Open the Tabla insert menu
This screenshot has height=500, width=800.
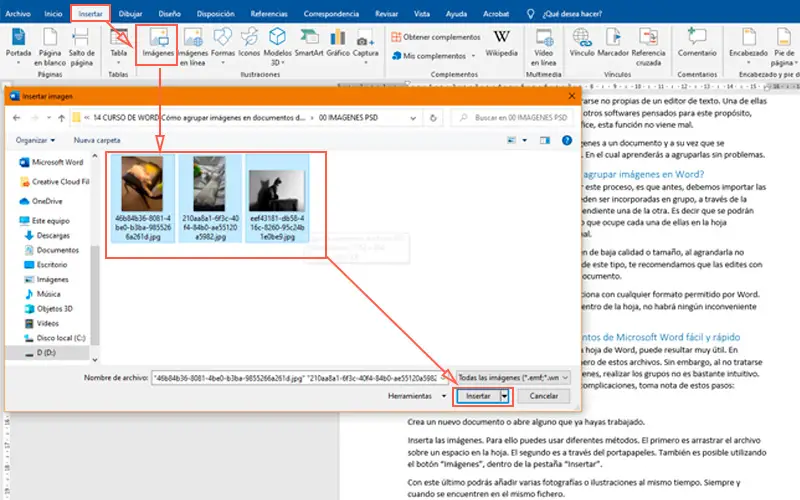[118, 46]
